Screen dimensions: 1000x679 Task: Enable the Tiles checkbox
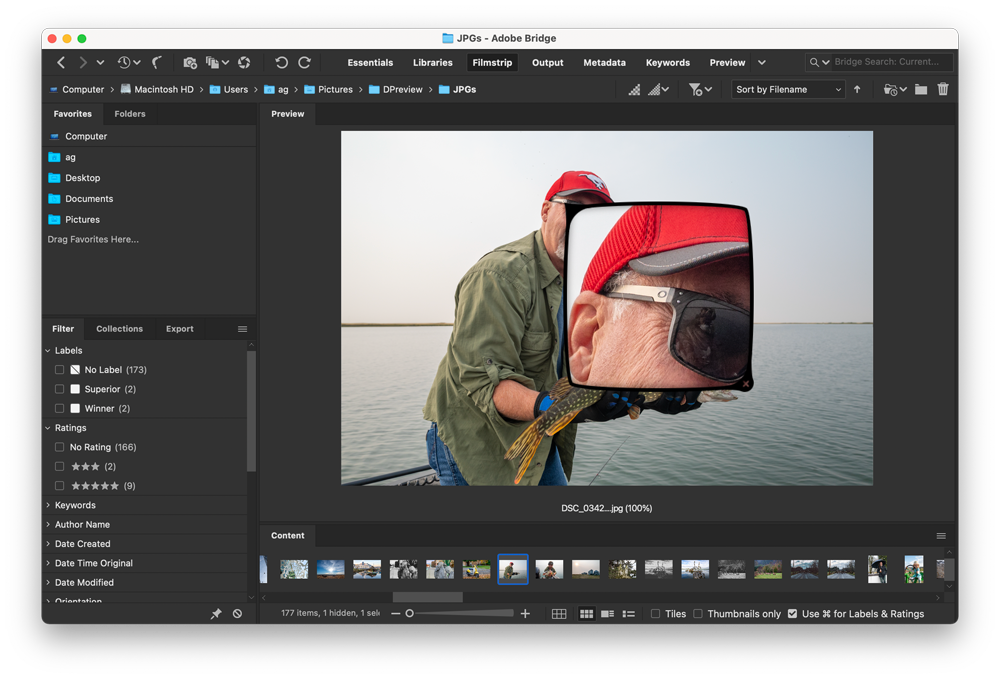655,614
